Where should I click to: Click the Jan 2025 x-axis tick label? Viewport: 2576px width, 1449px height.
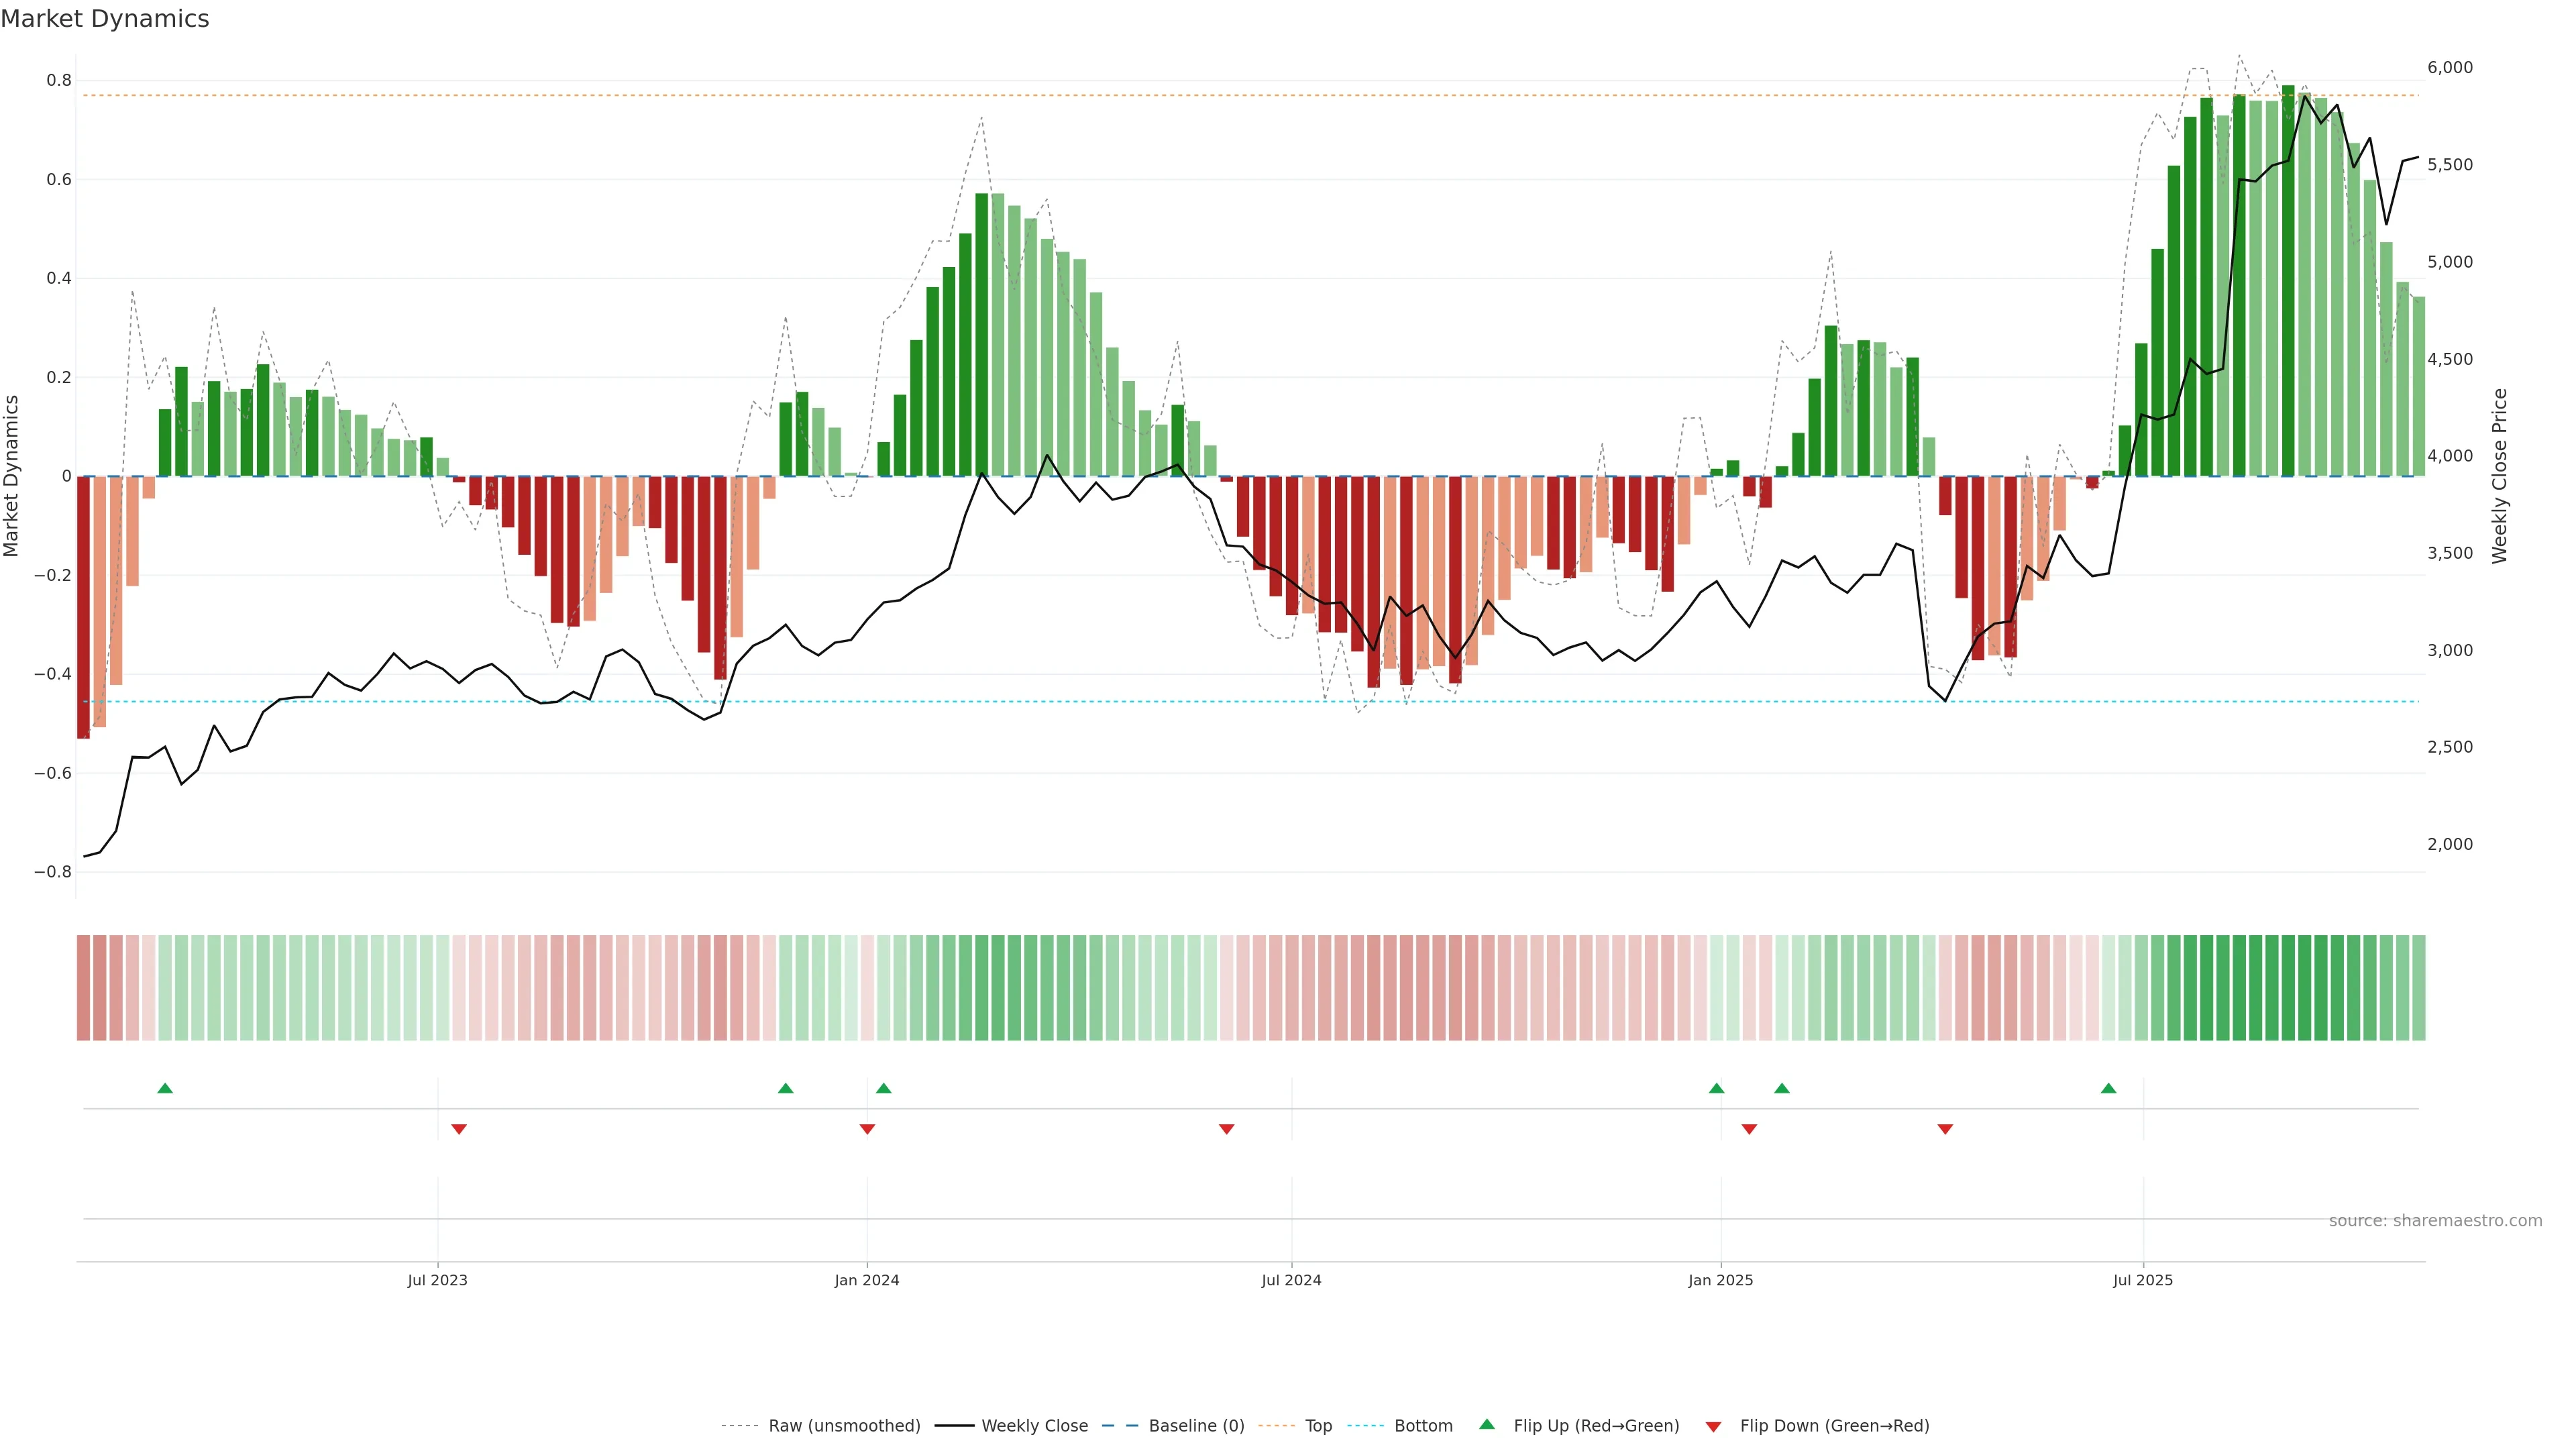click(x=1720, y=1280)
